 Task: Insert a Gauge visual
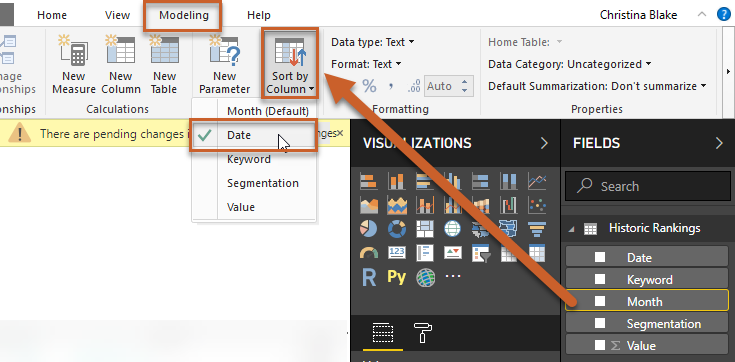click(369, 253)
